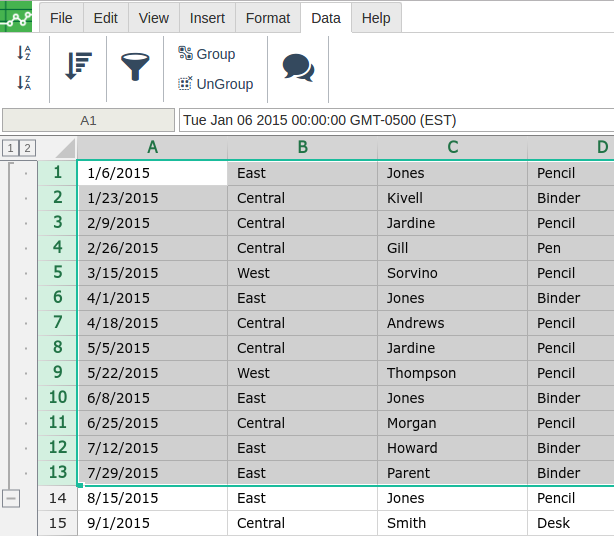Apply the filter funnel icon
The image size is (614, 536).
[135, 67]
